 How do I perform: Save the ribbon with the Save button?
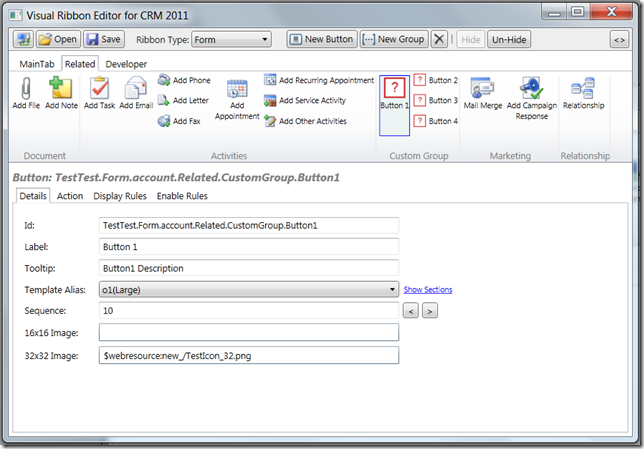104,39
